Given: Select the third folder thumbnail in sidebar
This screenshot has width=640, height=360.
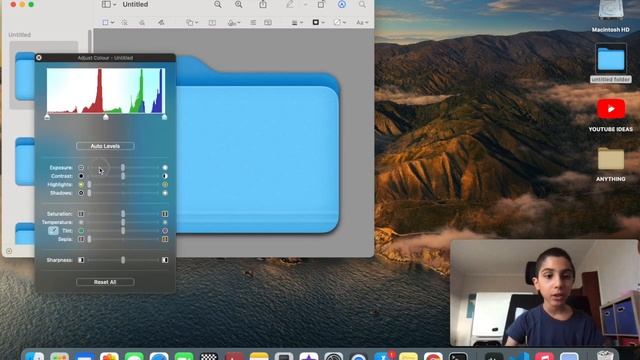Looking at the screenshot, I should click(x=25, y=233).
